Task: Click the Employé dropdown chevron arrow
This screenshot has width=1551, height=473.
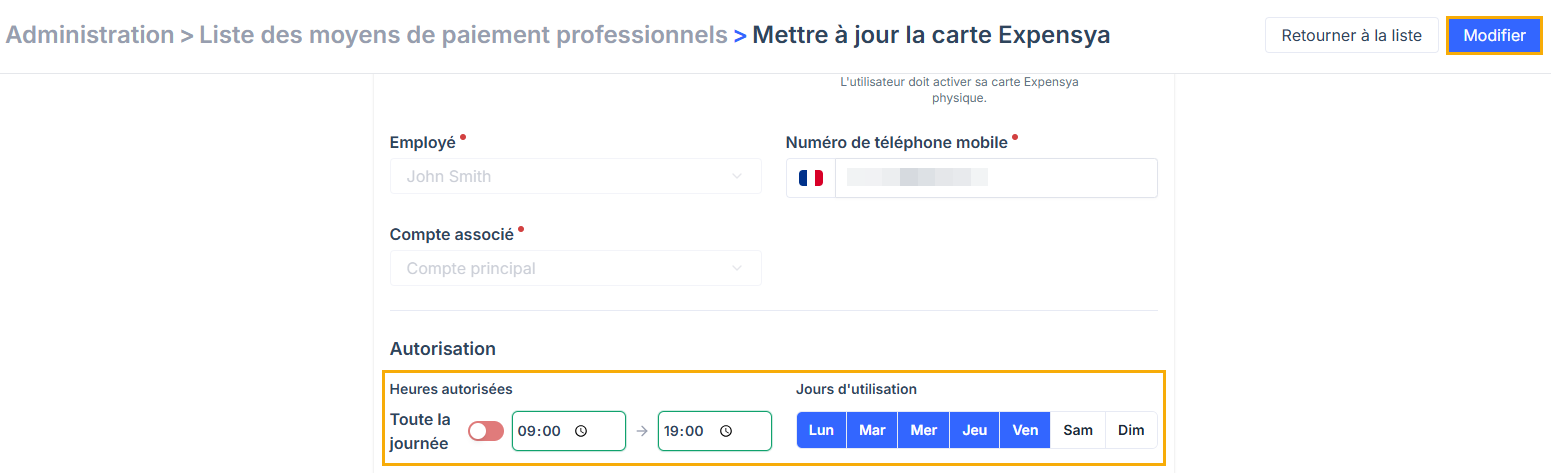Action: coord(737,177)
